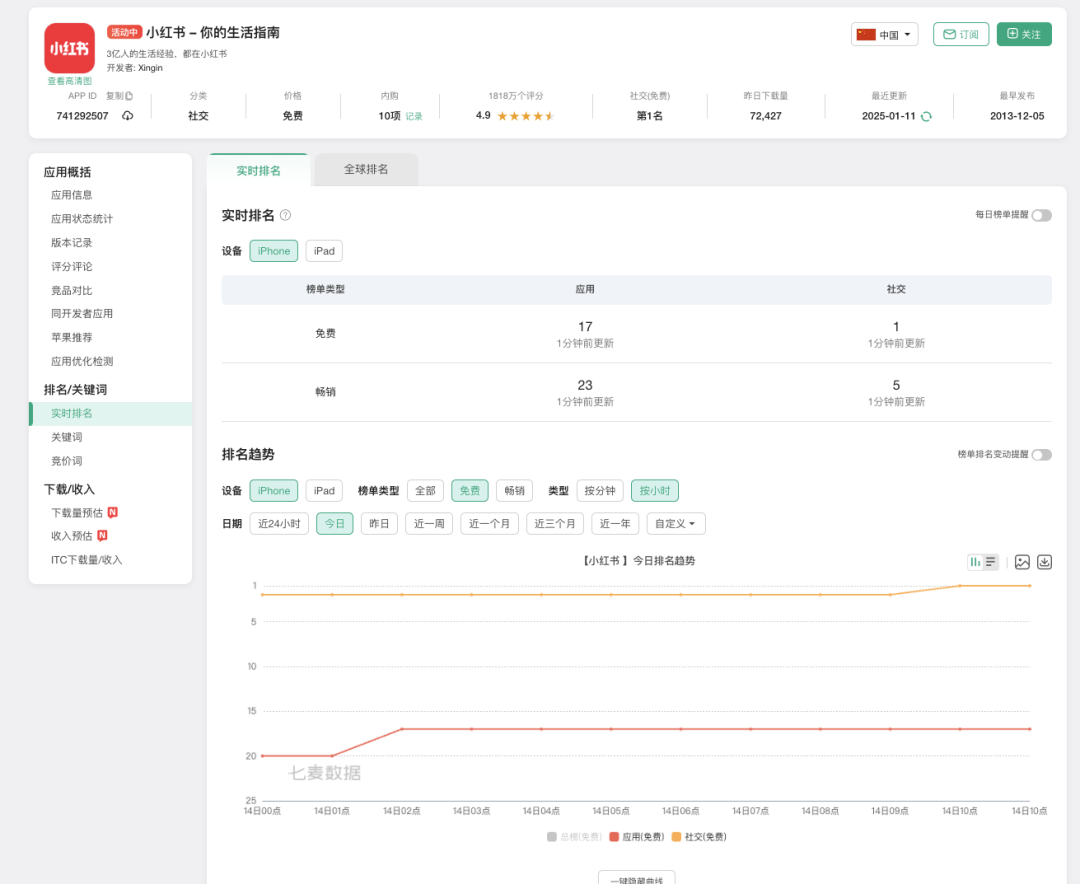The image size is (1080, 884).
Task: Open 关键词 in sidebar
Action: pyautogui.click(x=67, y=438)
